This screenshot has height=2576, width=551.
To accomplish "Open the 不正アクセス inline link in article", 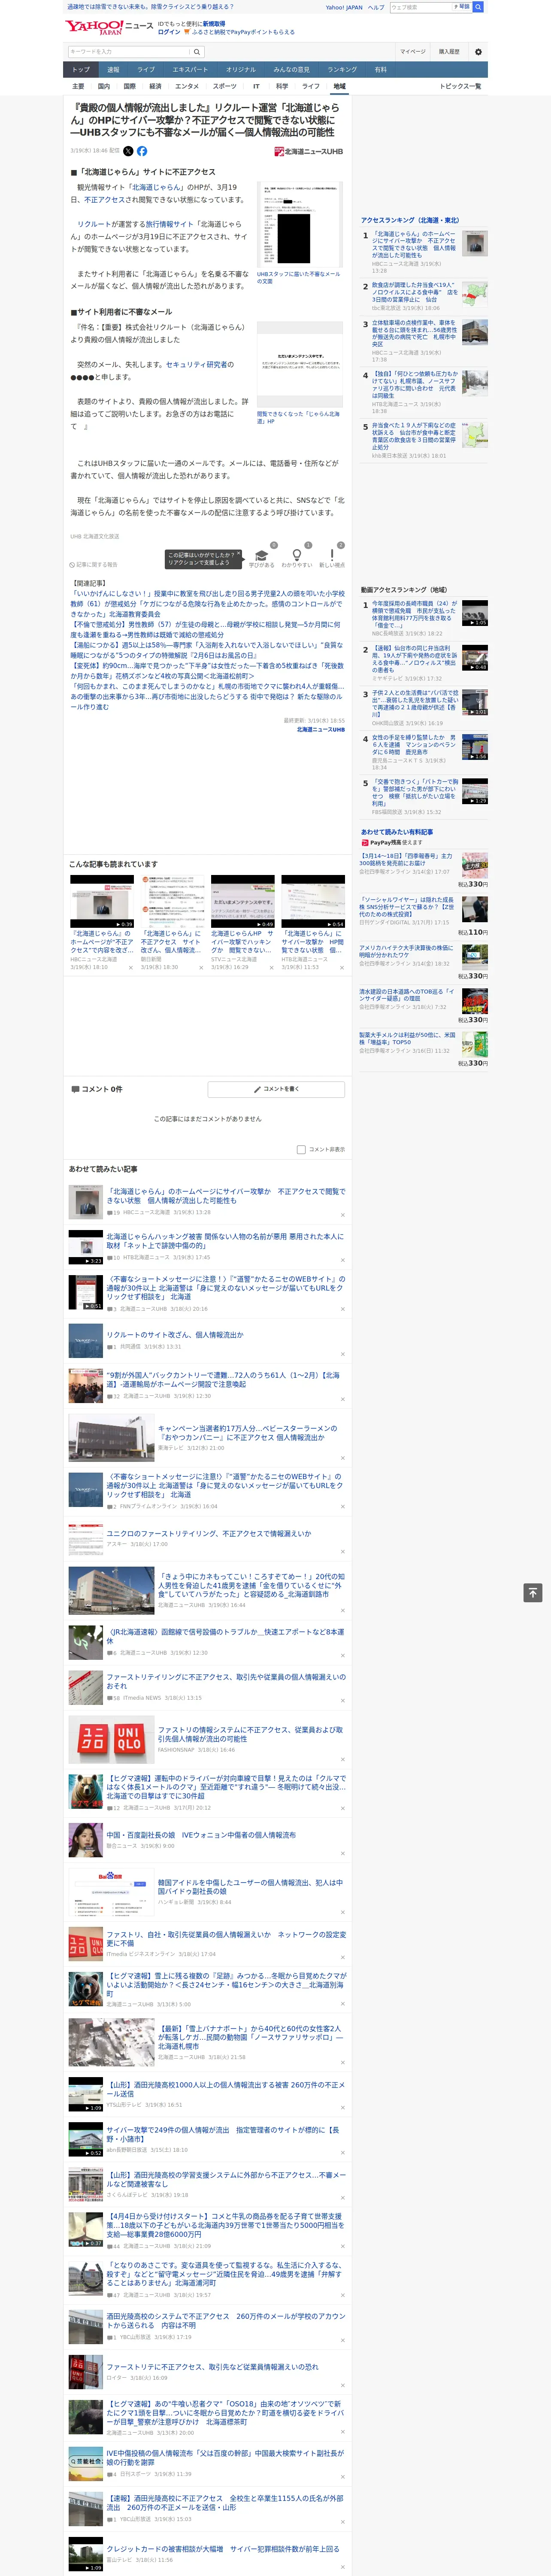I will [x=105, y=200].
